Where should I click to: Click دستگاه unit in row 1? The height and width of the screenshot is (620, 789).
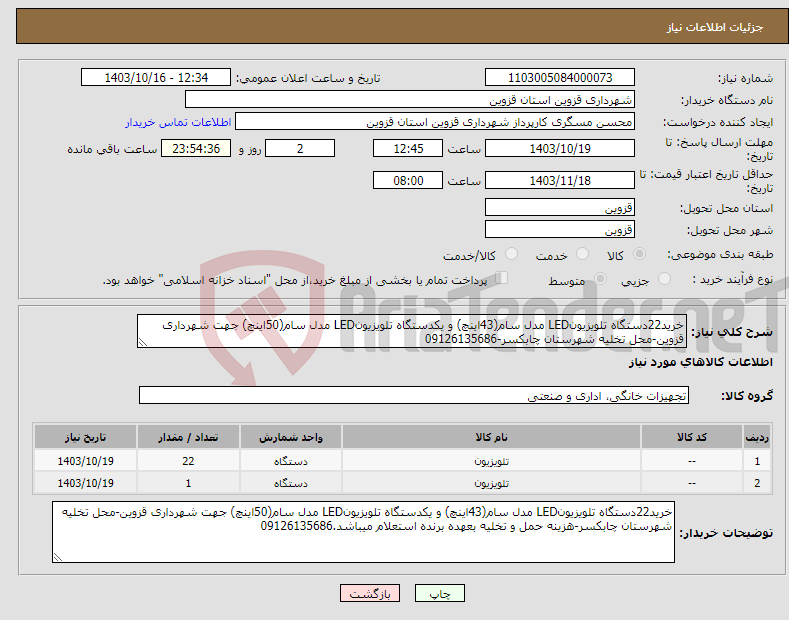[291, 461]
